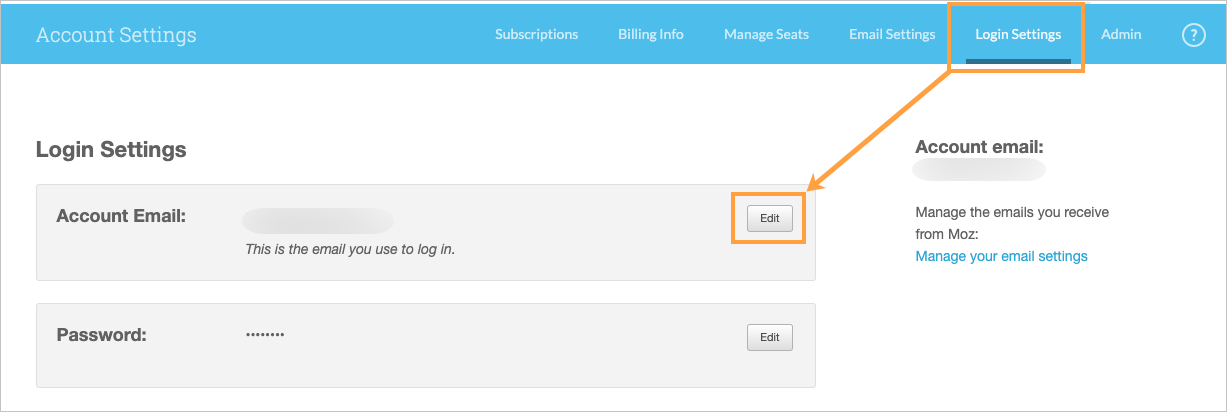Click the 'This is the email you use' note
The height and width of the screenshot is (412, 1227).
coord(350,249)
